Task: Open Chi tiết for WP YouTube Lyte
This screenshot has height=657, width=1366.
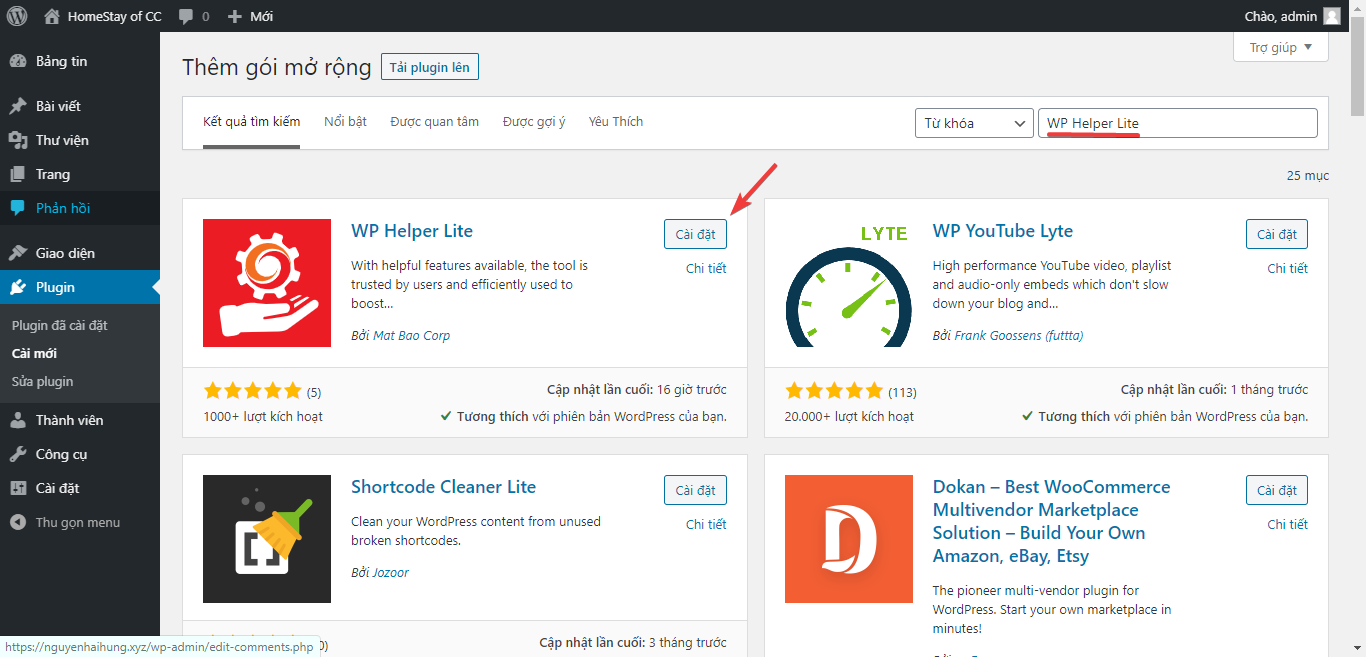Action: (x=1288, y=268)
